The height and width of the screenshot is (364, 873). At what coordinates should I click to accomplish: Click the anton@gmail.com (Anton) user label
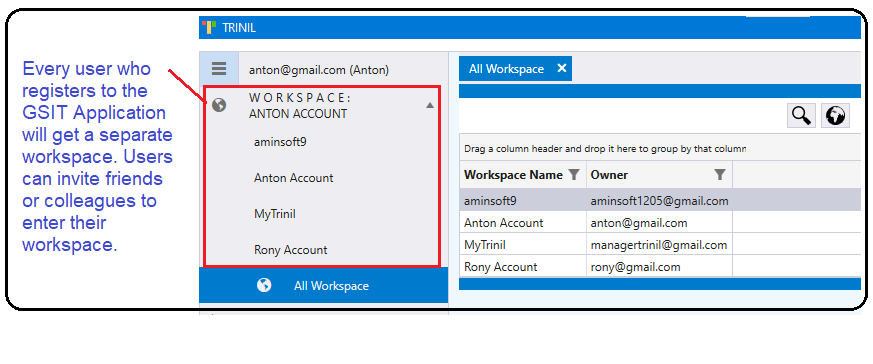pyautogui.click(x=318, y=70)
